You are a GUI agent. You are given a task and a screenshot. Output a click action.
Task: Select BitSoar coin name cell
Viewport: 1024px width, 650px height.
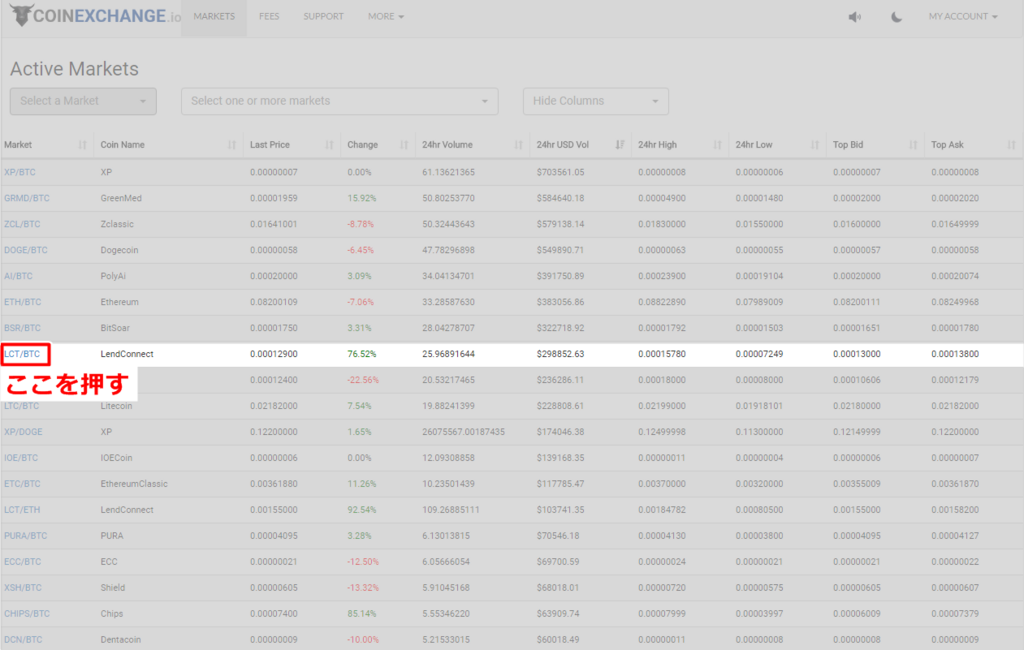pyautogui.click(x=115, y=328)
